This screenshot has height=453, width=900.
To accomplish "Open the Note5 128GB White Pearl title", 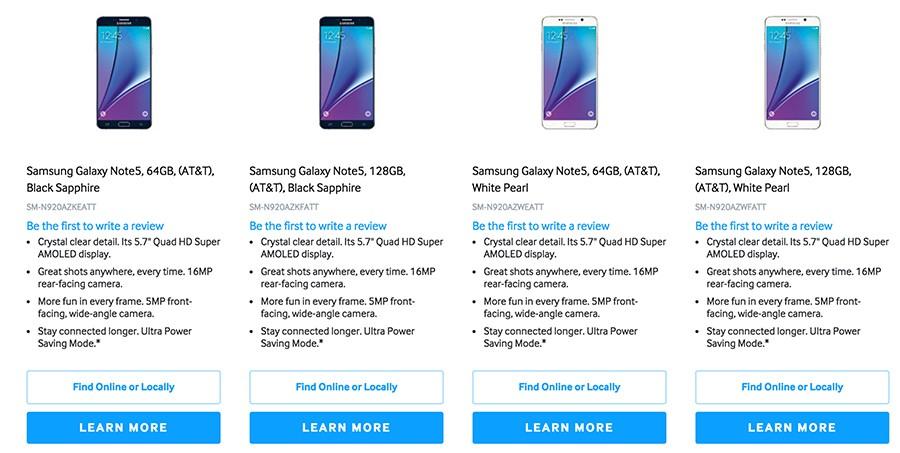I will 773,179.
